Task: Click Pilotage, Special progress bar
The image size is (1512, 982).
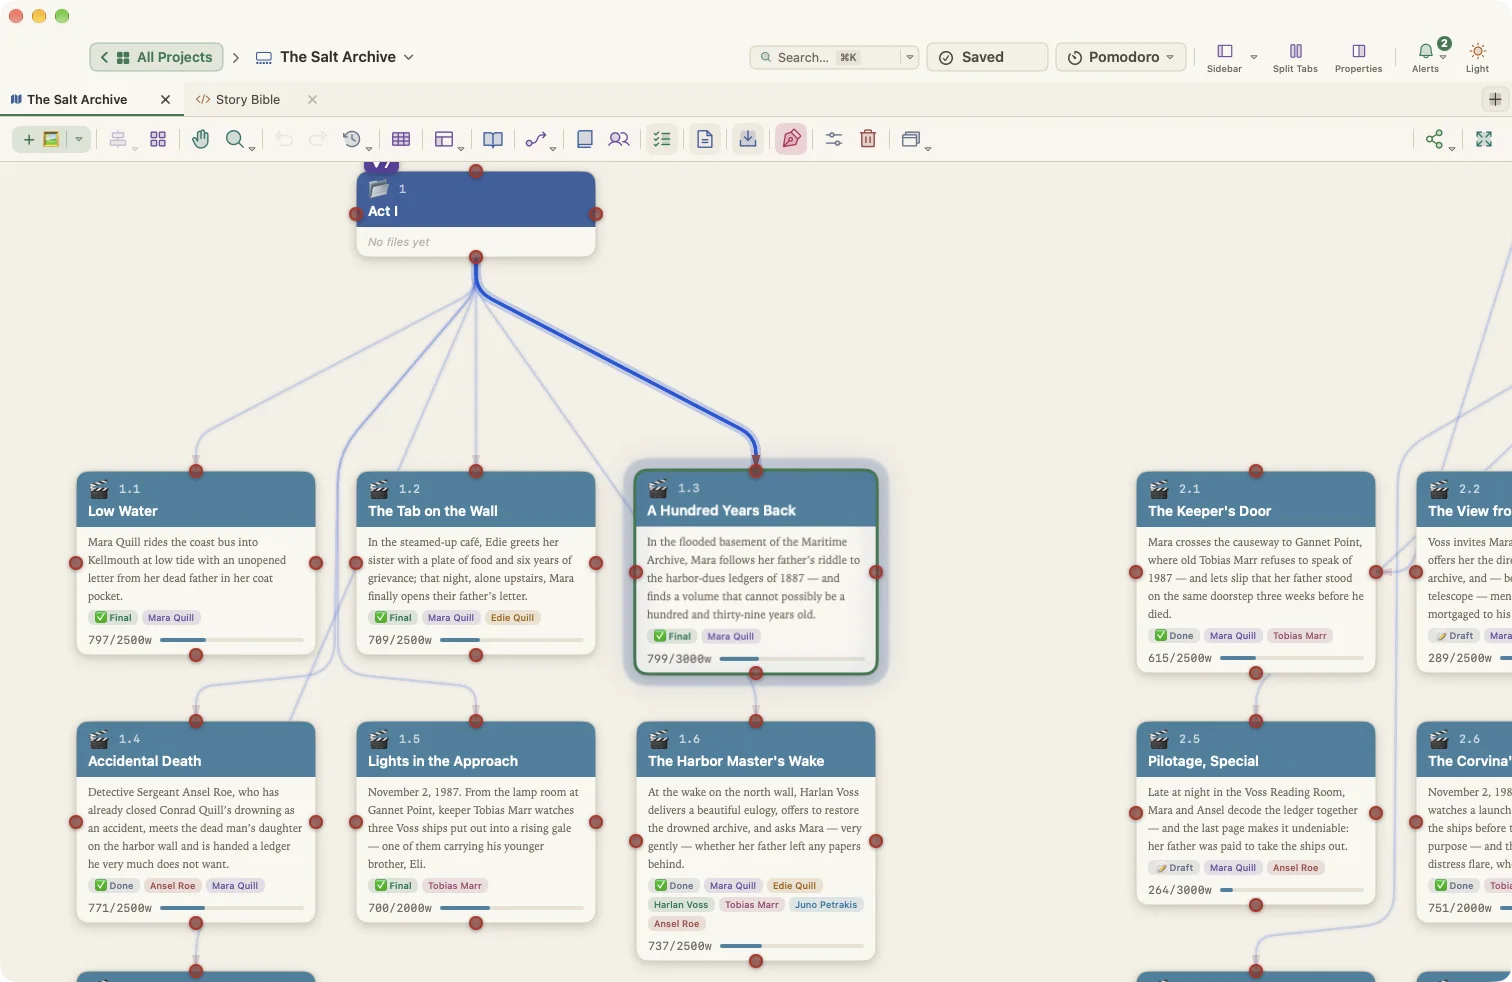Action: point(1292,889)
